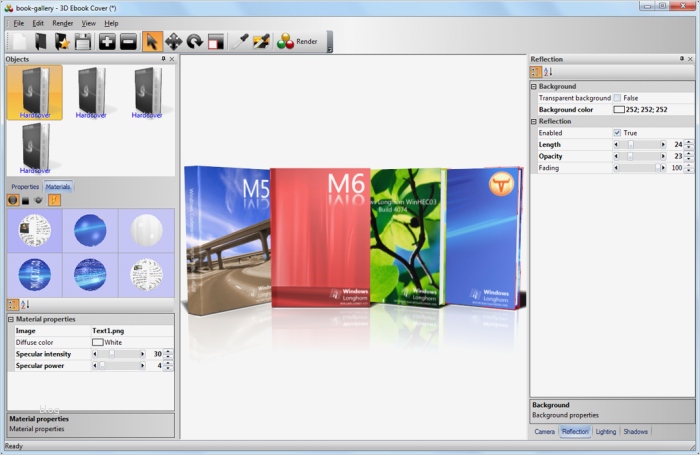
Task: Select the white sphere material
Action: (146, 230)
